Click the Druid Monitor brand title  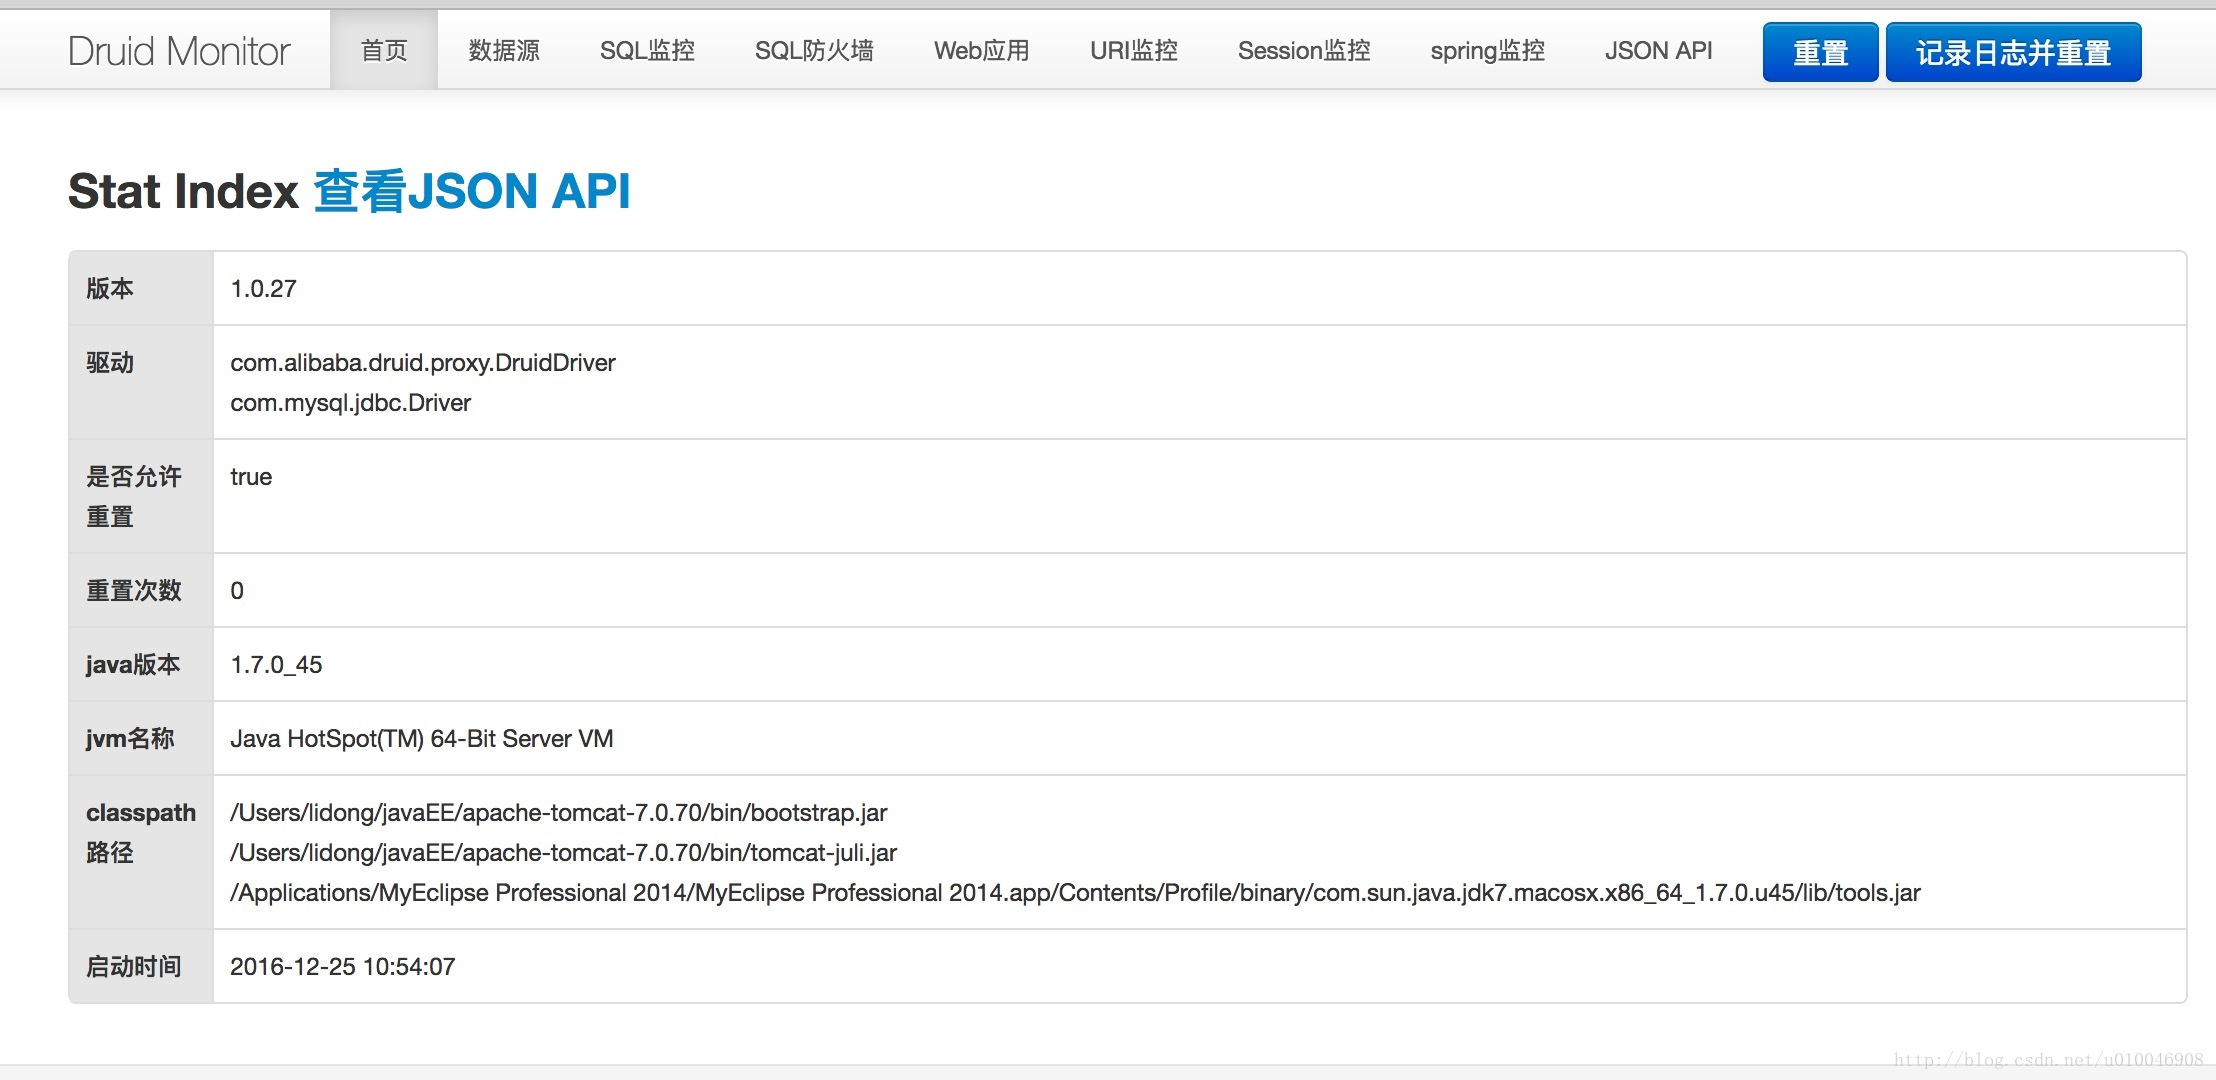[x=179, y=51]
